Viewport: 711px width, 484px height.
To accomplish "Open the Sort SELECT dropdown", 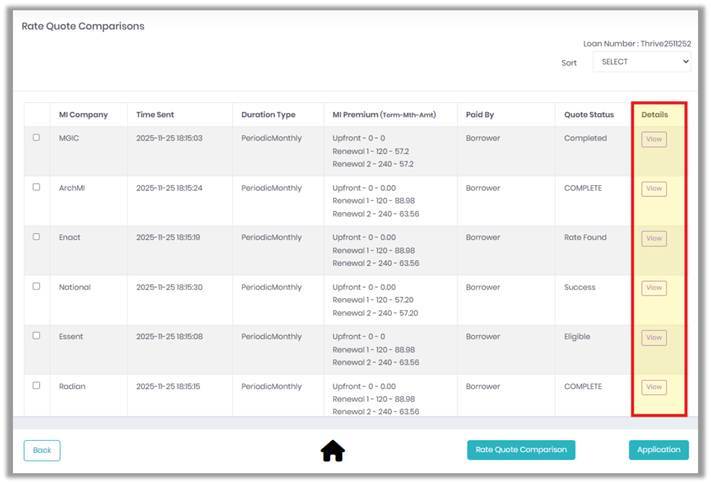I will click(x=642, y=62).
